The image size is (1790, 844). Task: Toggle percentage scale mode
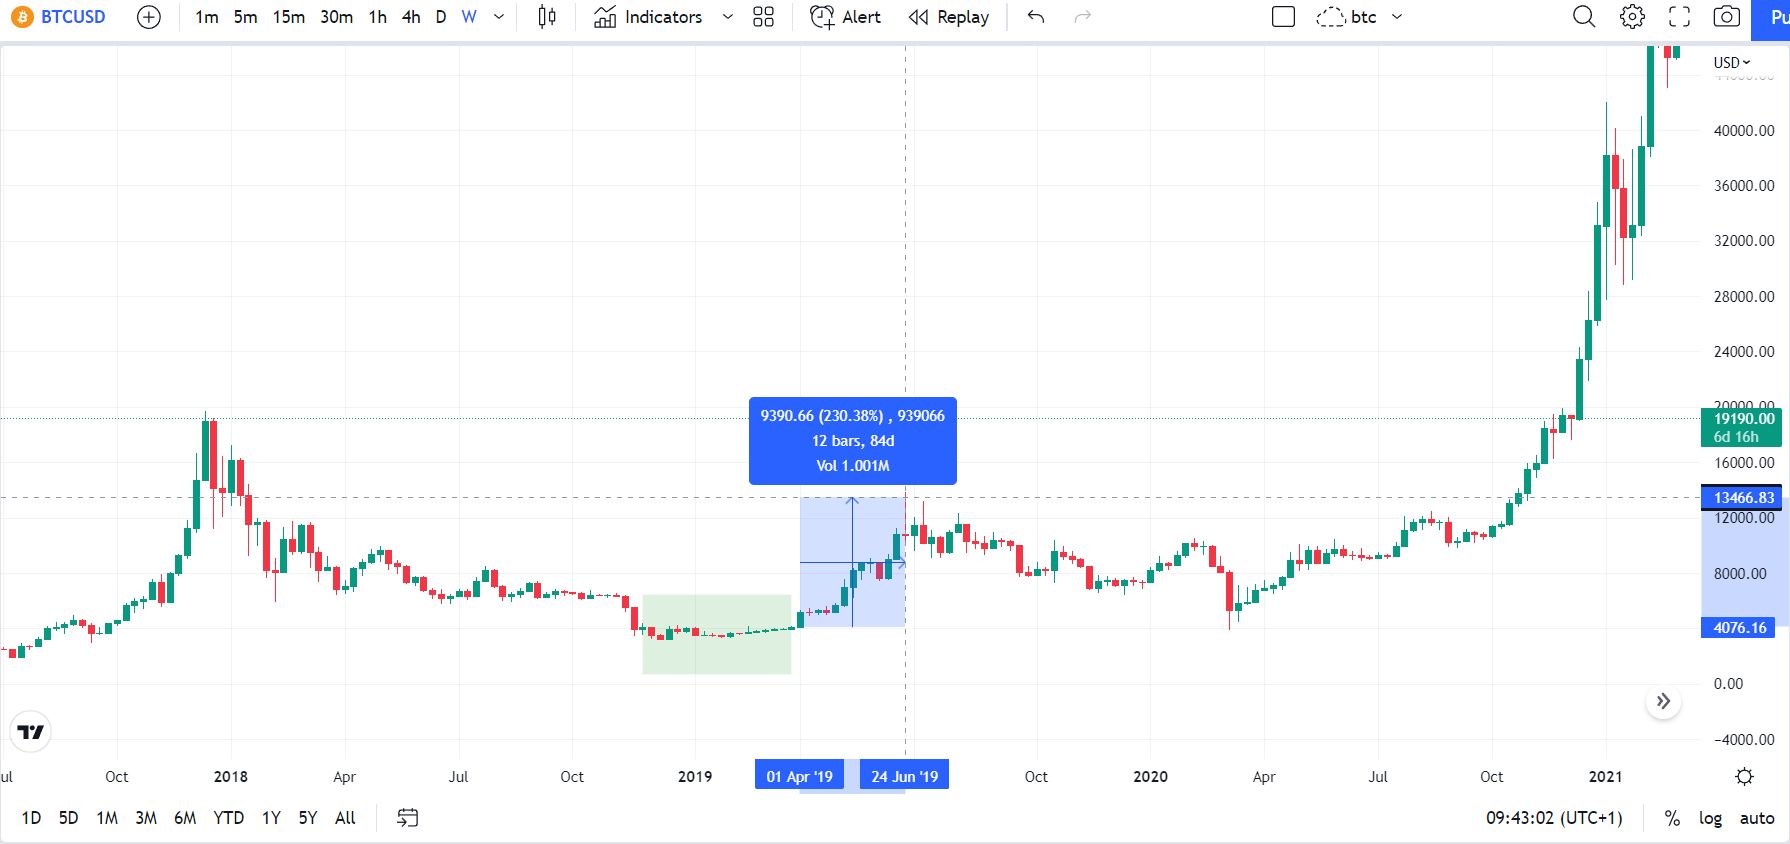(1672, 818)
